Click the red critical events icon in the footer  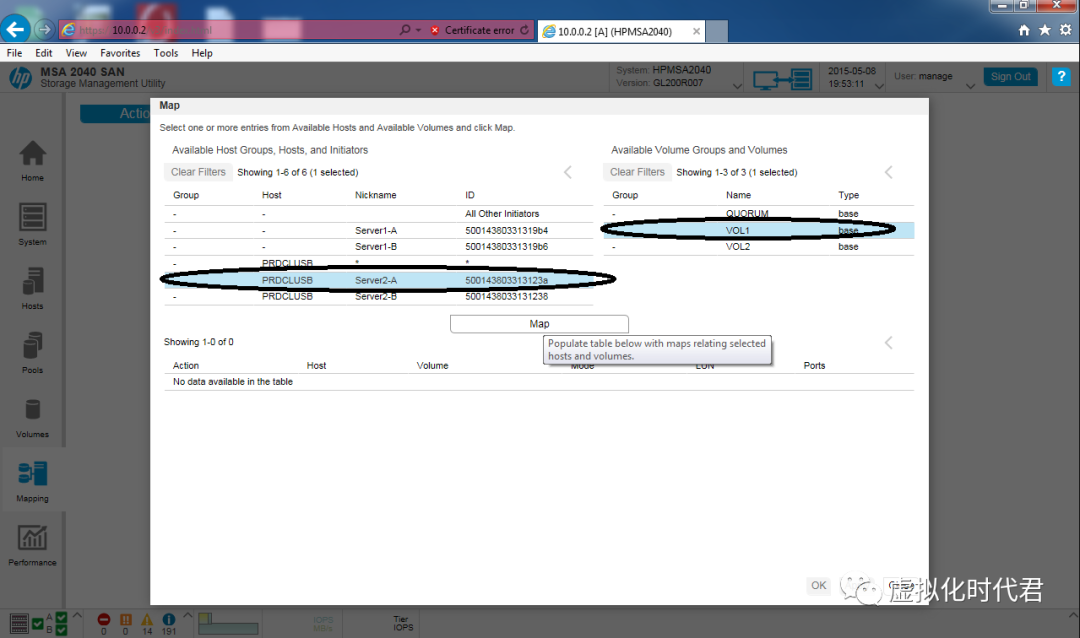point(104,619)
